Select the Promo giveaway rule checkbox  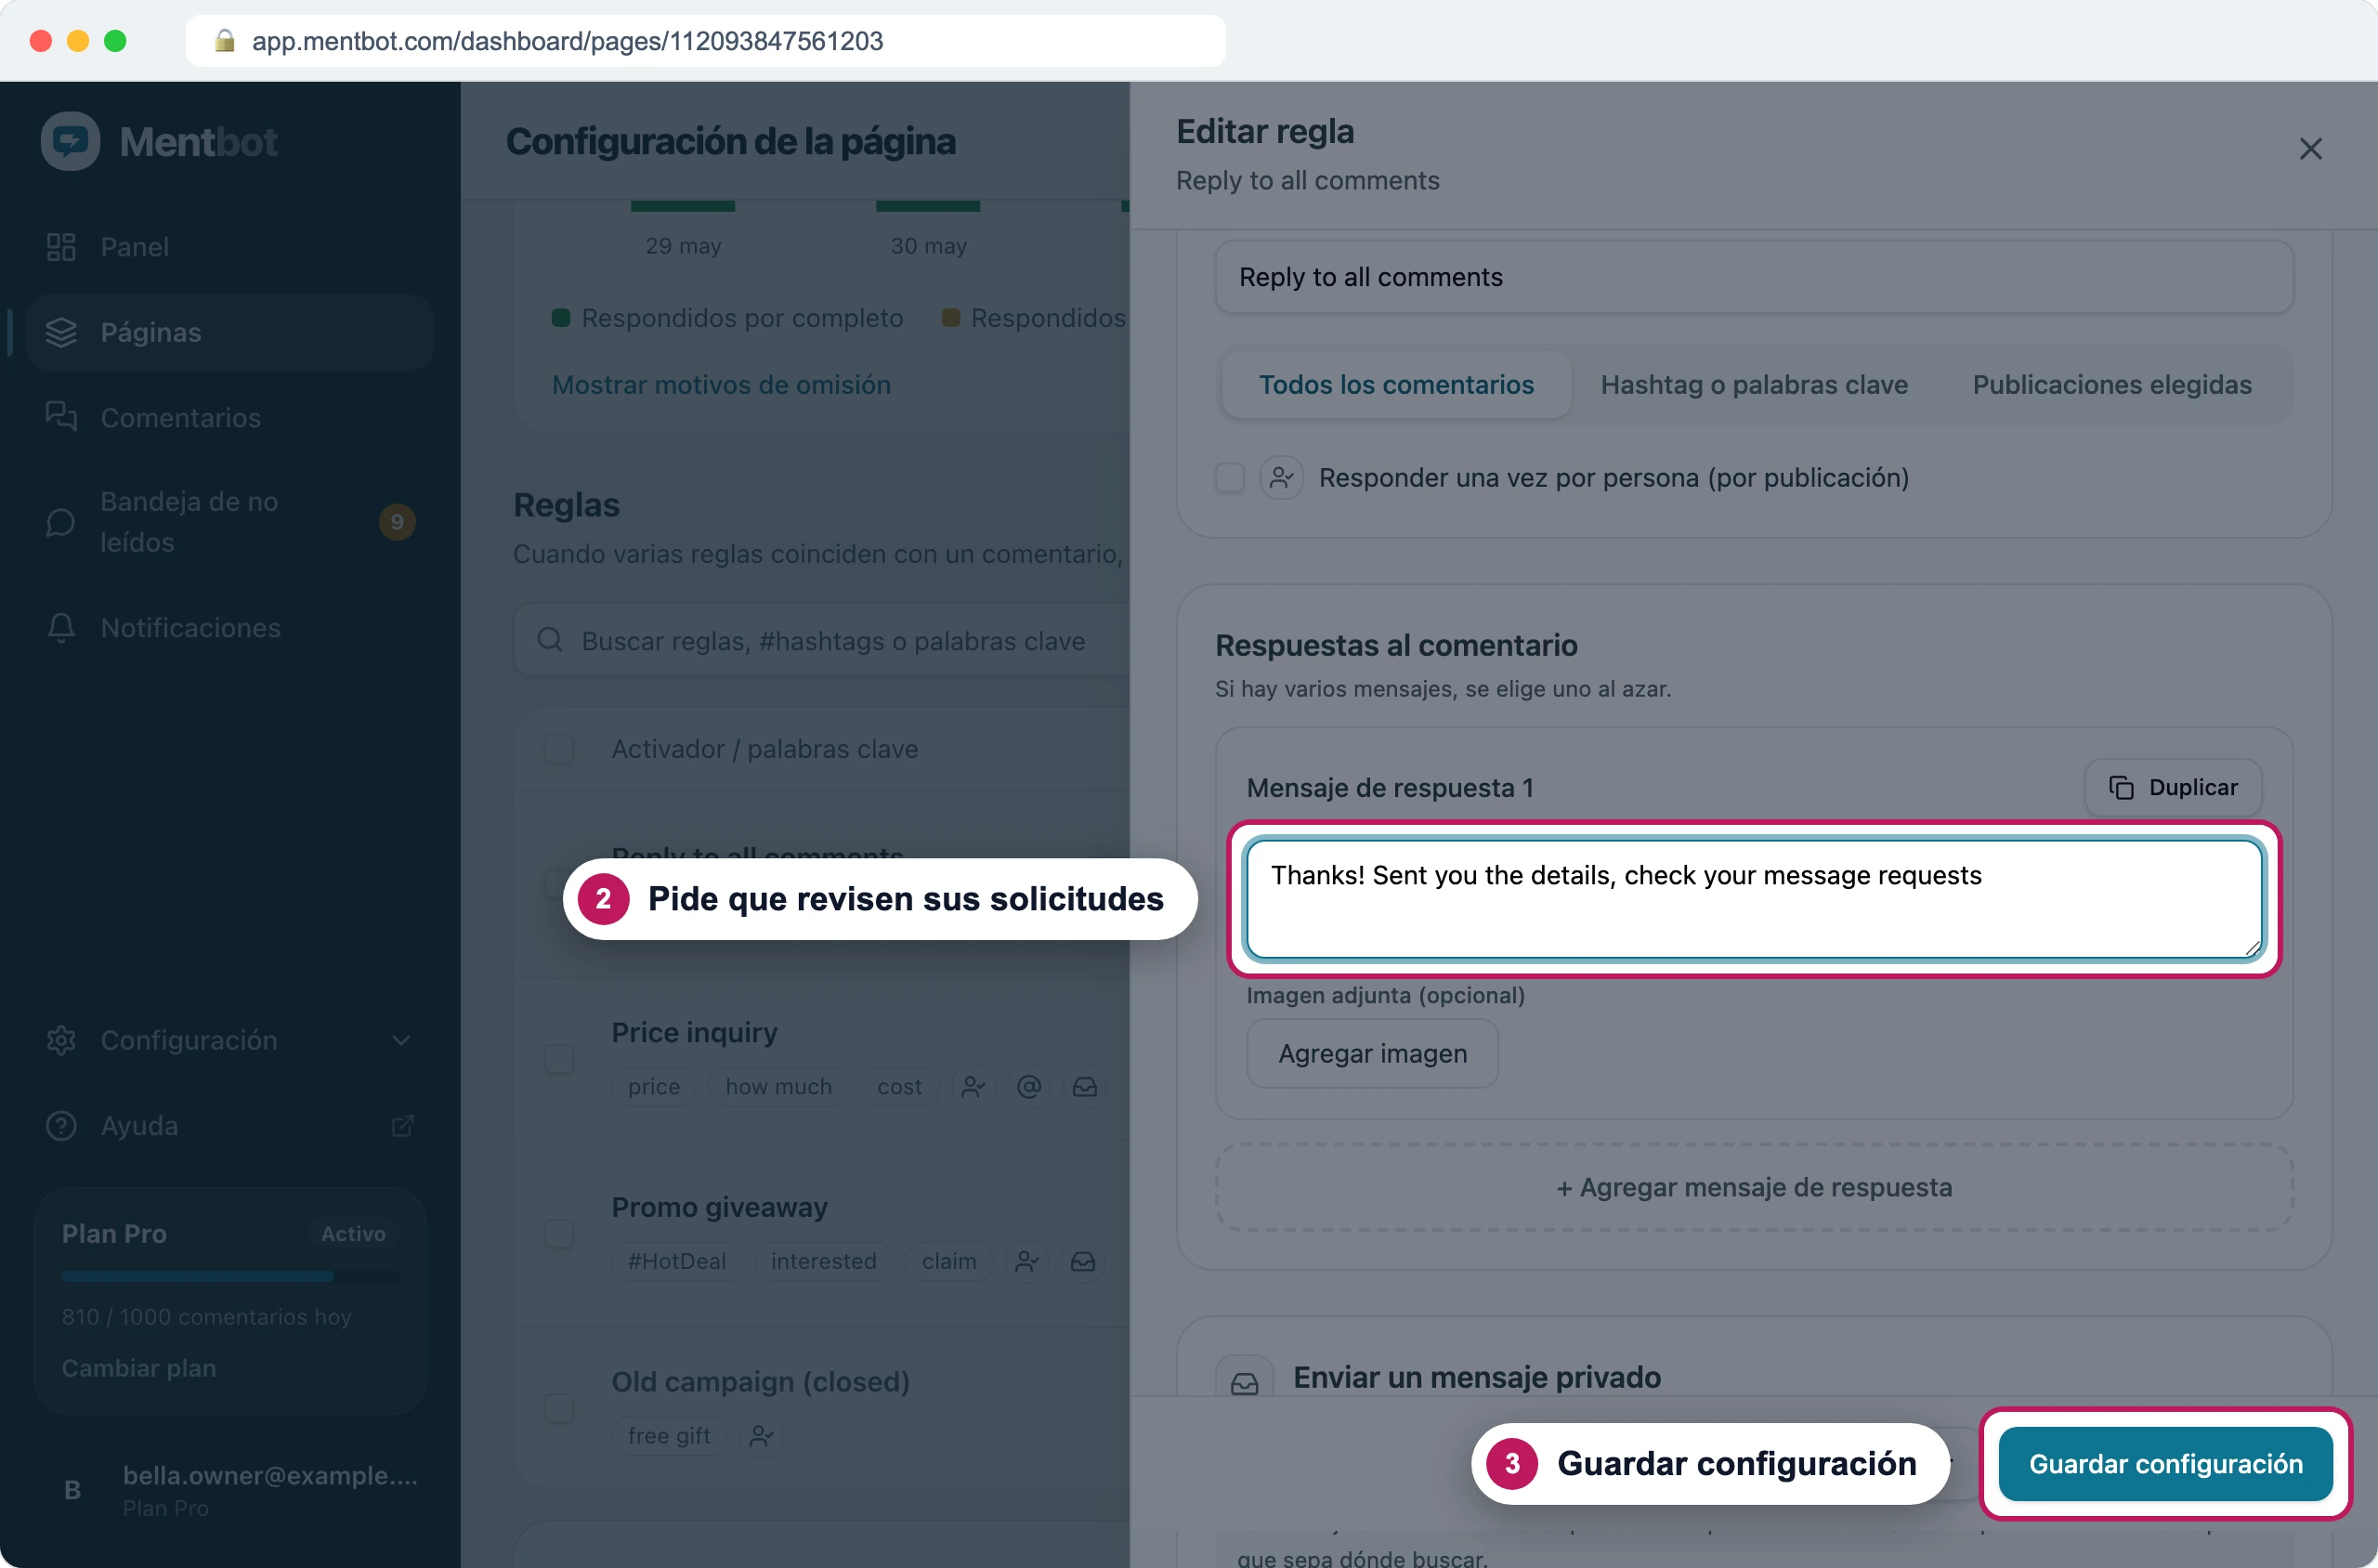(x=559, y=1234)
